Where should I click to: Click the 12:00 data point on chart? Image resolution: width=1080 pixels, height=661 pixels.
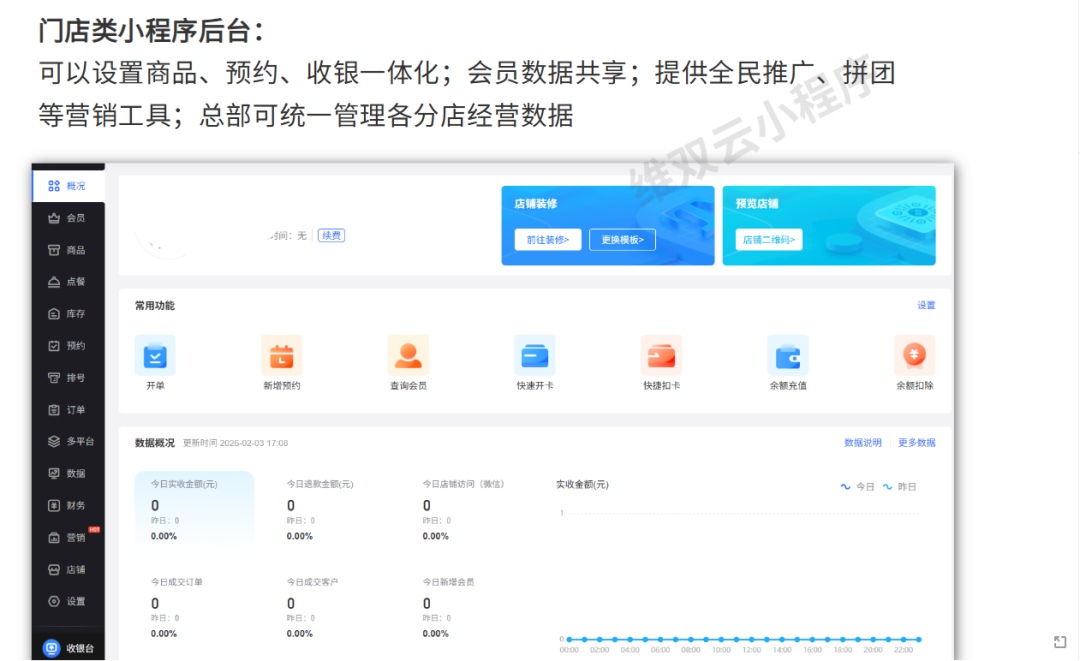point(751,640)
